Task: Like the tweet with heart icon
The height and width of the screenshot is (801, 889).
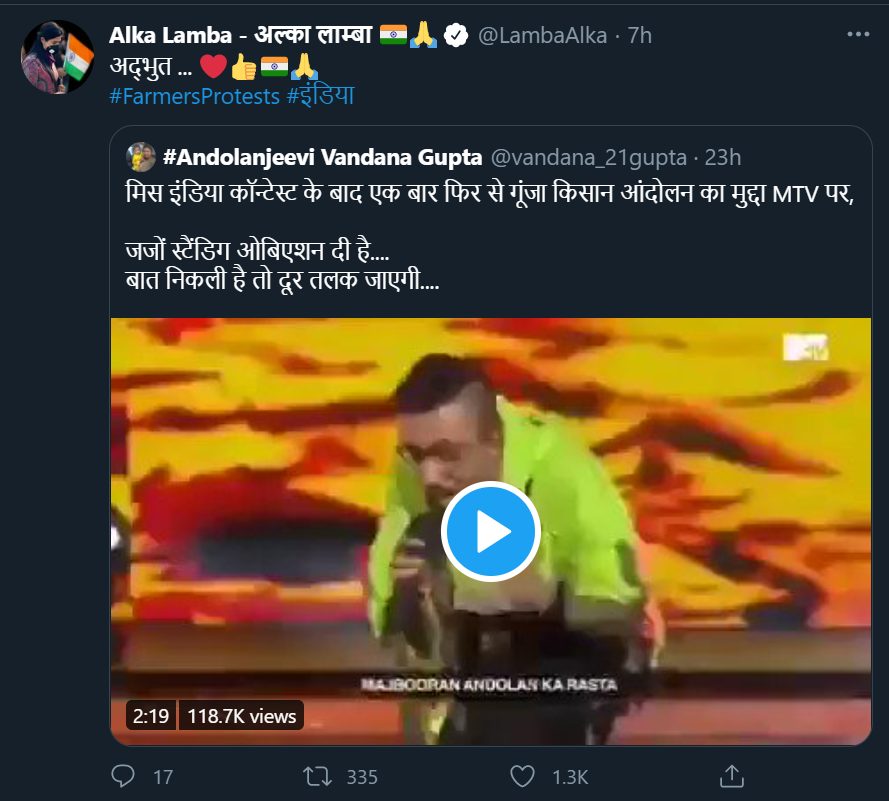Action: click(522, 776)
